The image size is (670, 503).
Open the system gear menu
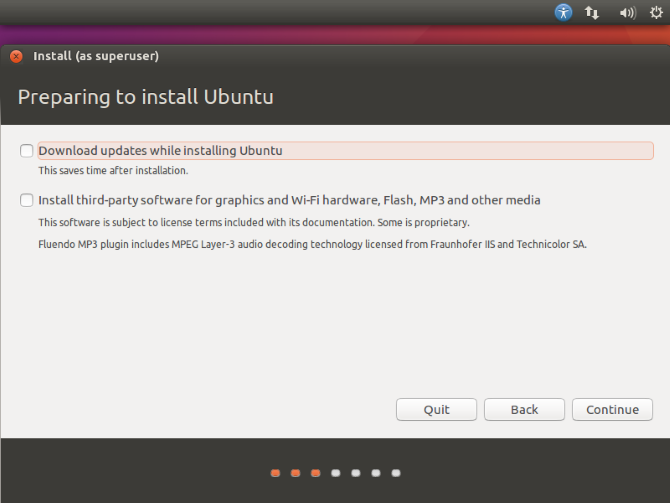[656, 13]
